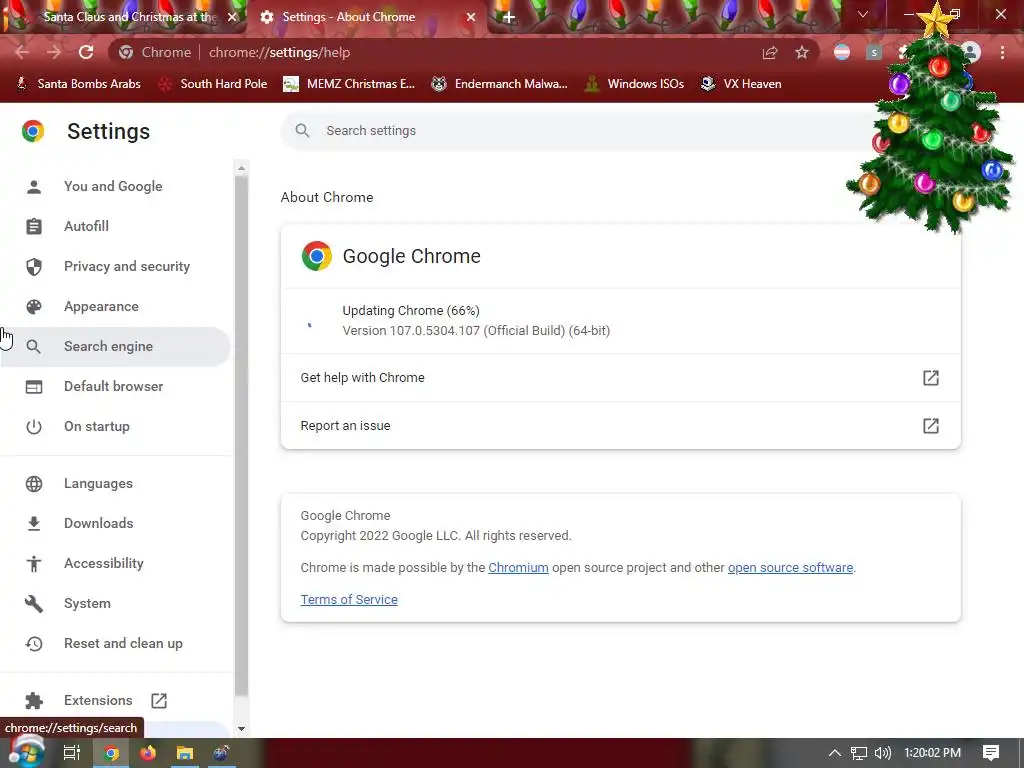Image resolution: width=1024 pixels, height=768 pixels.
Task: Click the taskbar clock 1:20:02 PM
Action: 933,753
